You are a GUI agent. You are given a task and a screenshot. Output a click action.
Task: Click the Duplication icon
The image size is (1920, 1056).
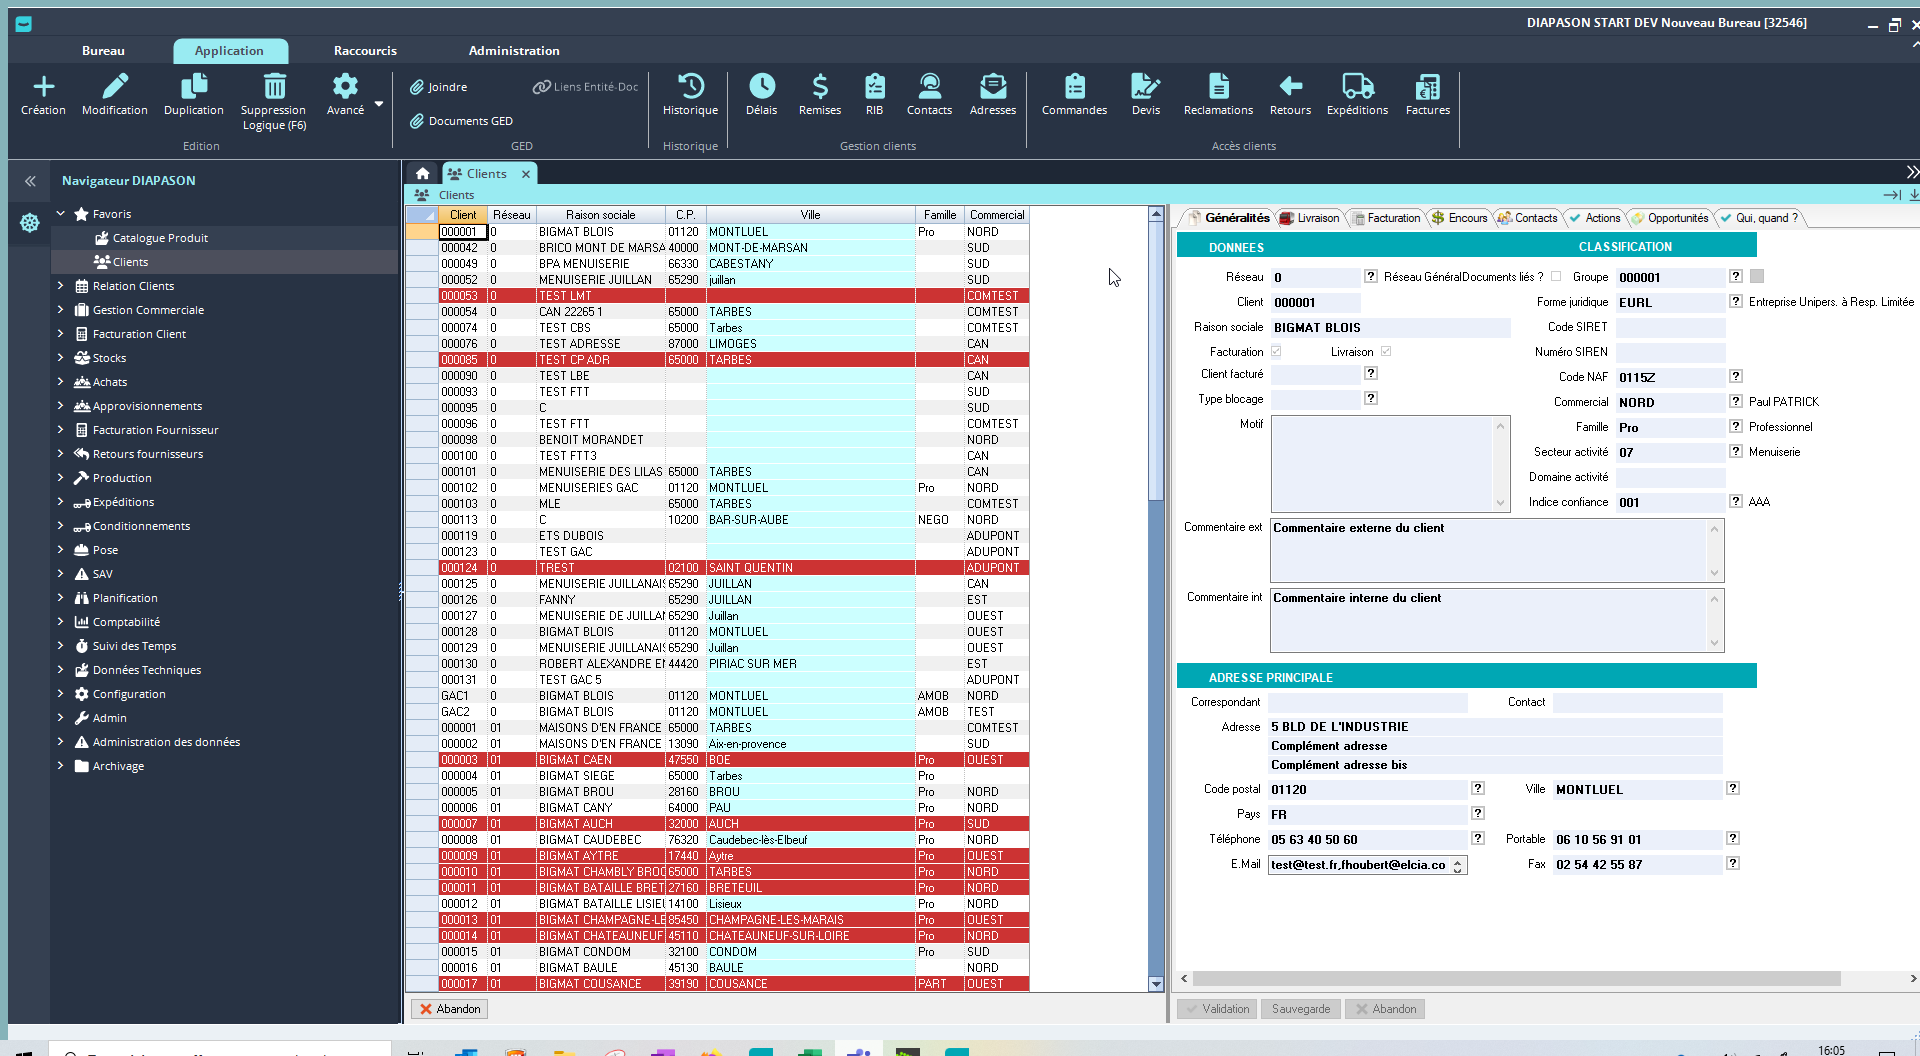194,87
